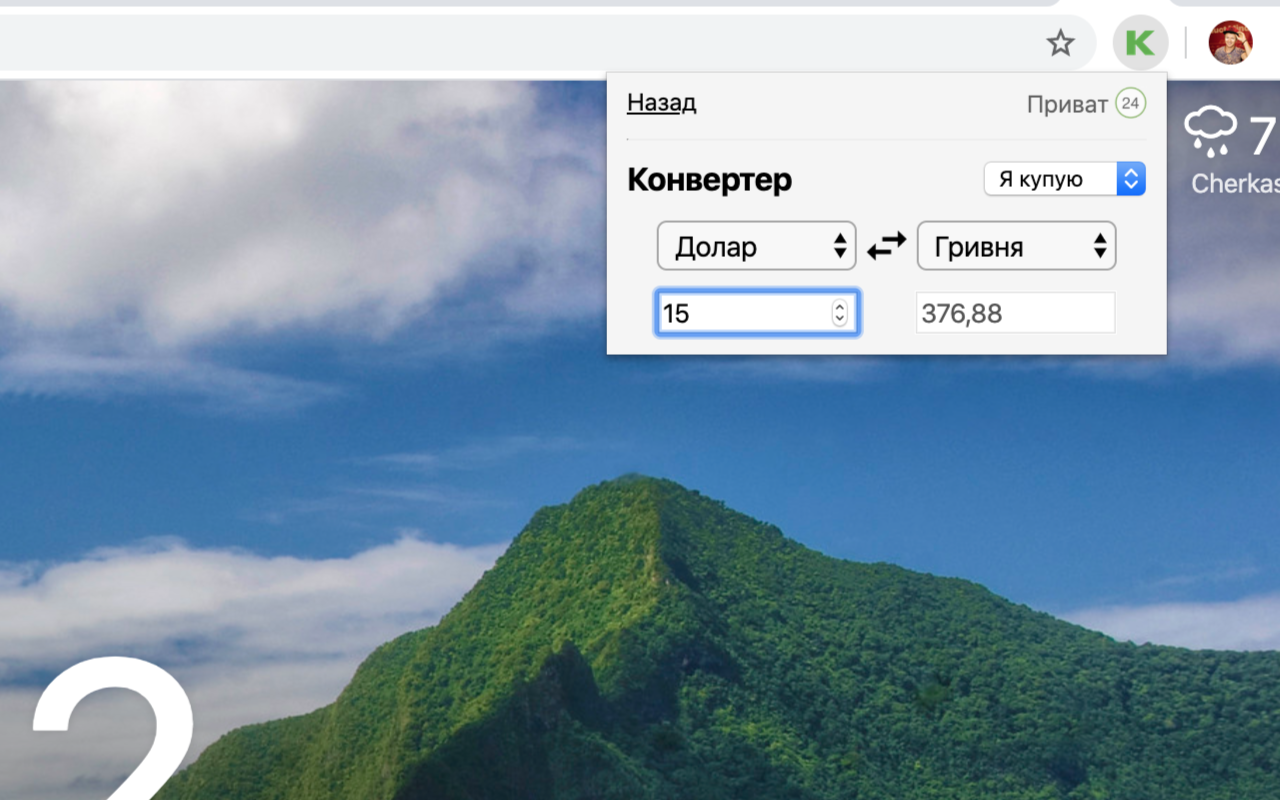Open the Chrome profile avatar
1280x800 pixels.
point(1230,43)
